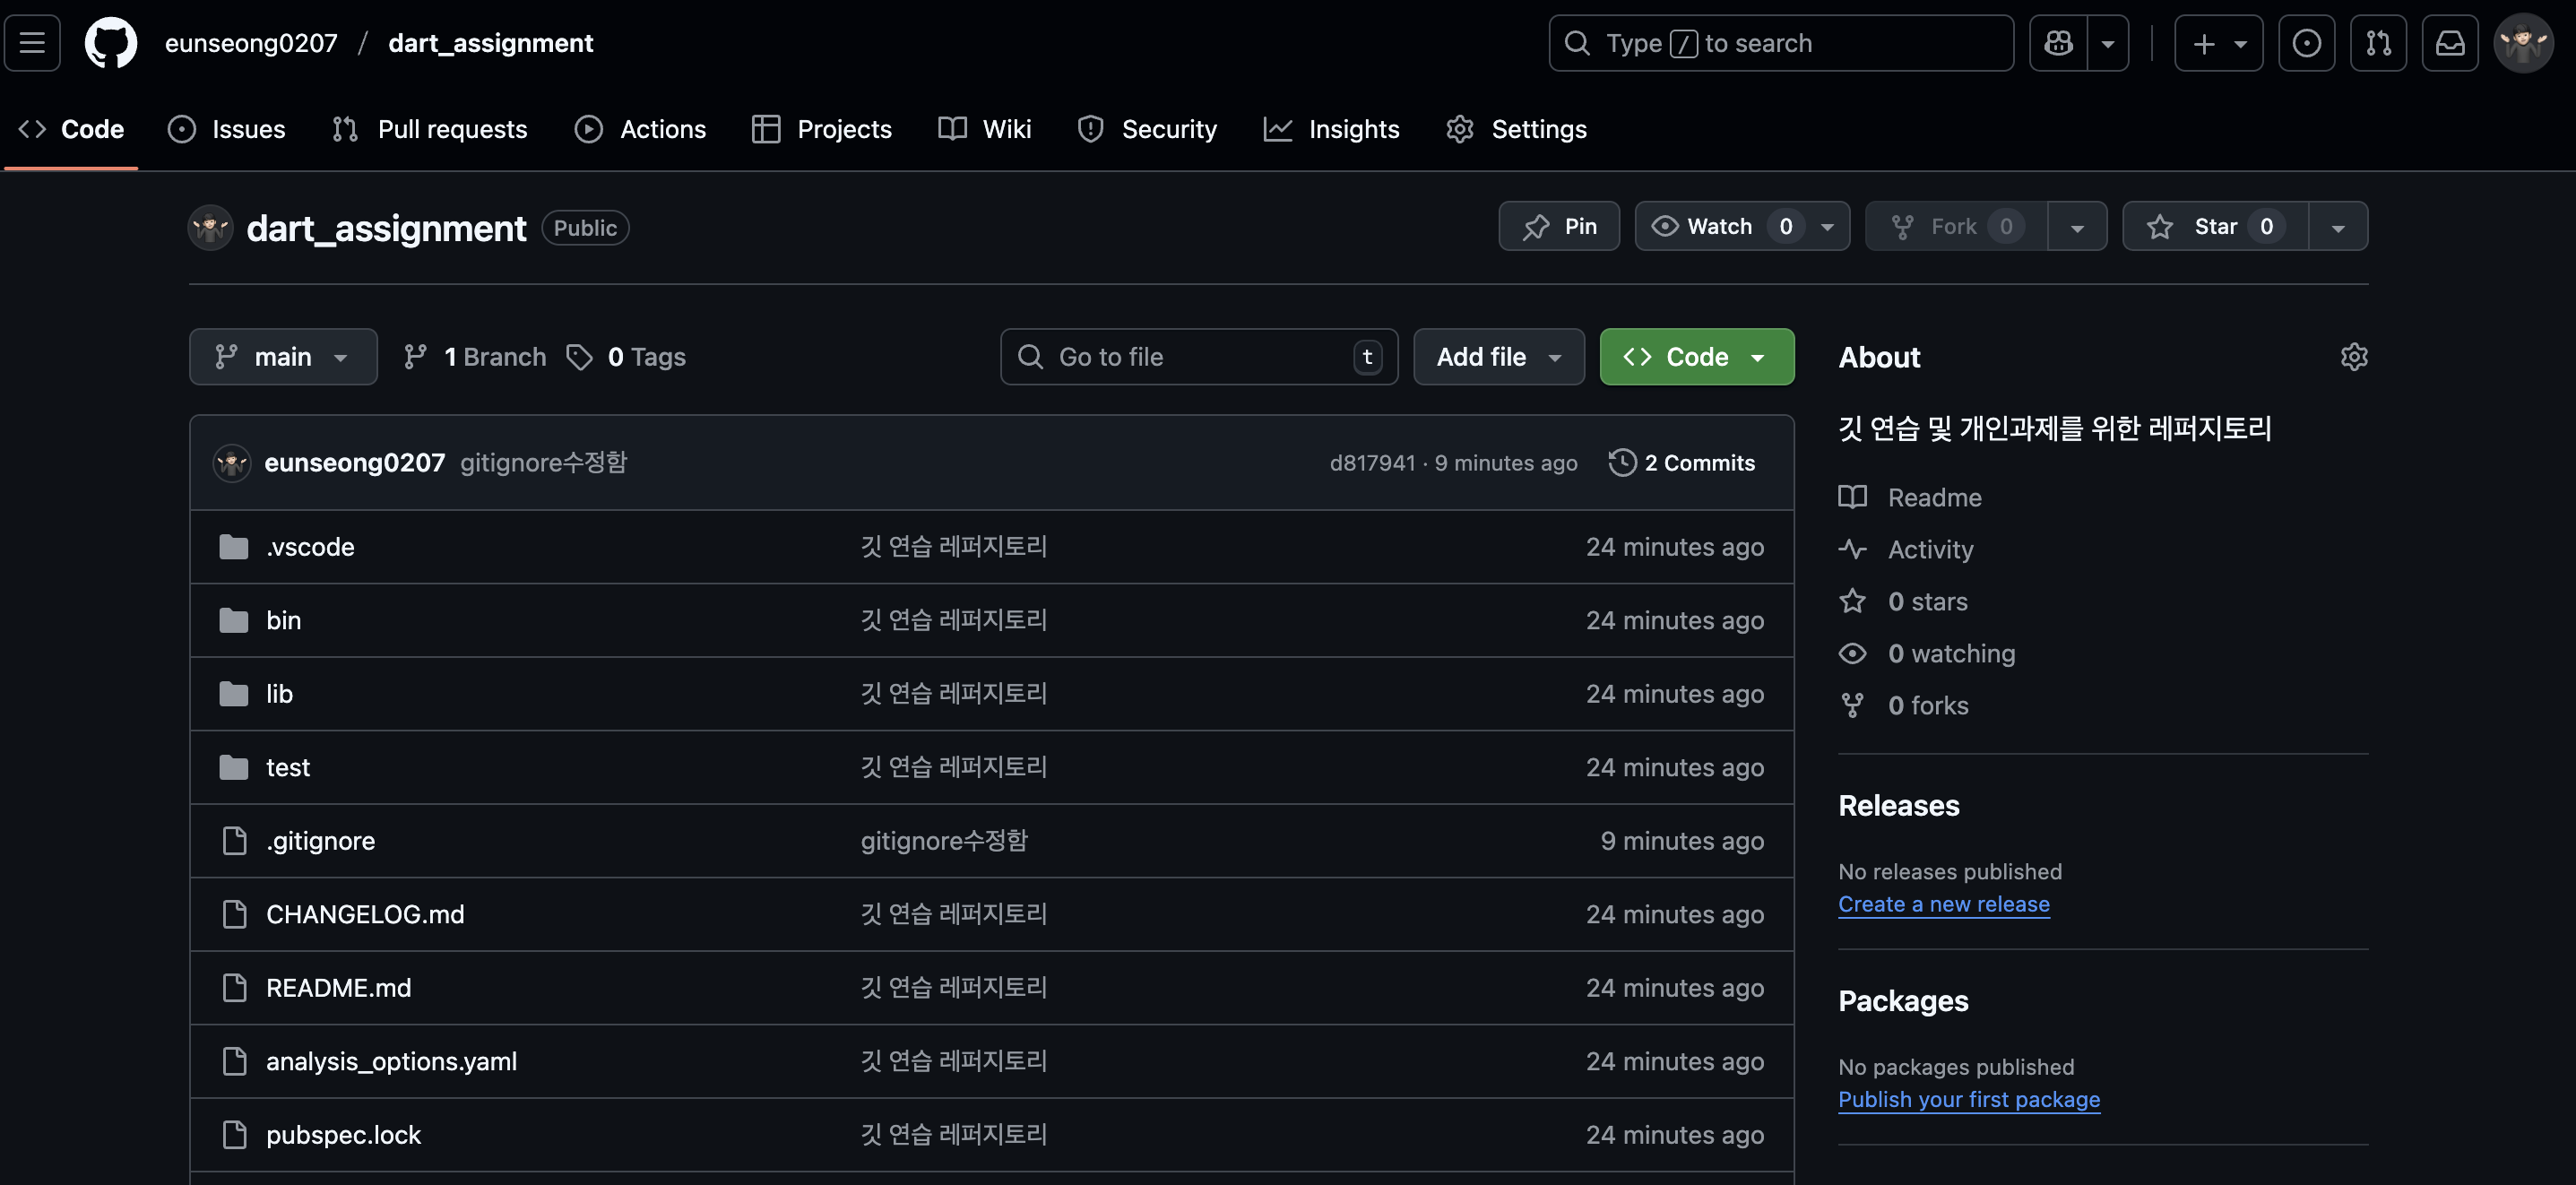
Task: Star this repository
Action: 2215,226
